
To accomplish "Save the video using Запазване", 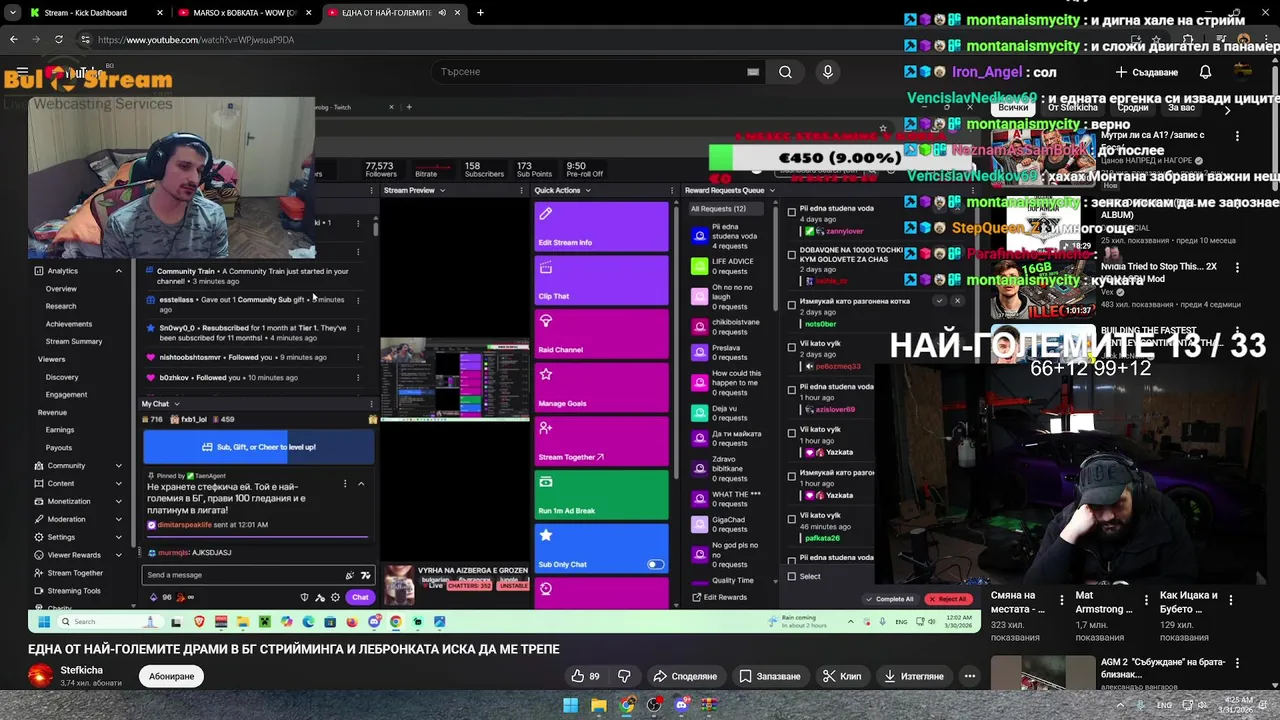I will 769,676.
